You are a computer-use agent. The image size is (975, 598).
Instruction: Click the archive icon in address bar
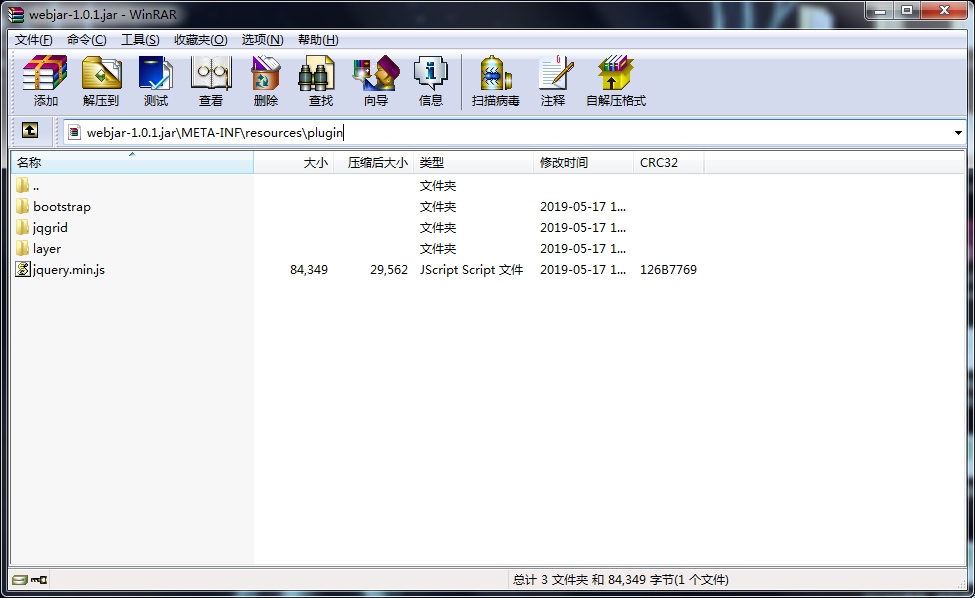coord(75,132)
